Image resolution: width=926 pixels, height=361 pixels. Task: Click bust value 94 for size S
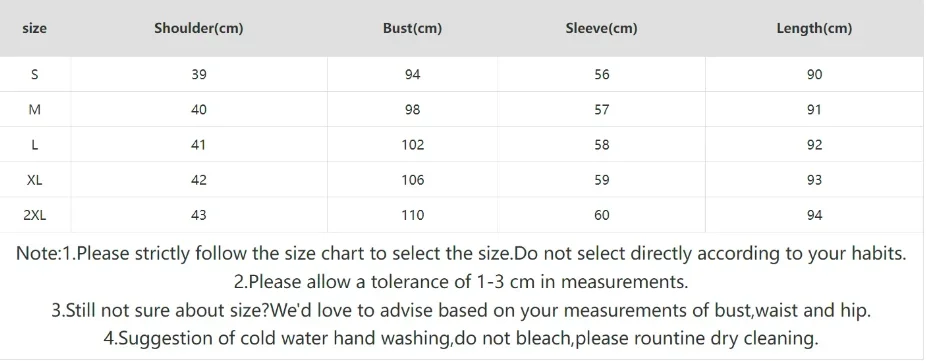click(x=412, y=74)
